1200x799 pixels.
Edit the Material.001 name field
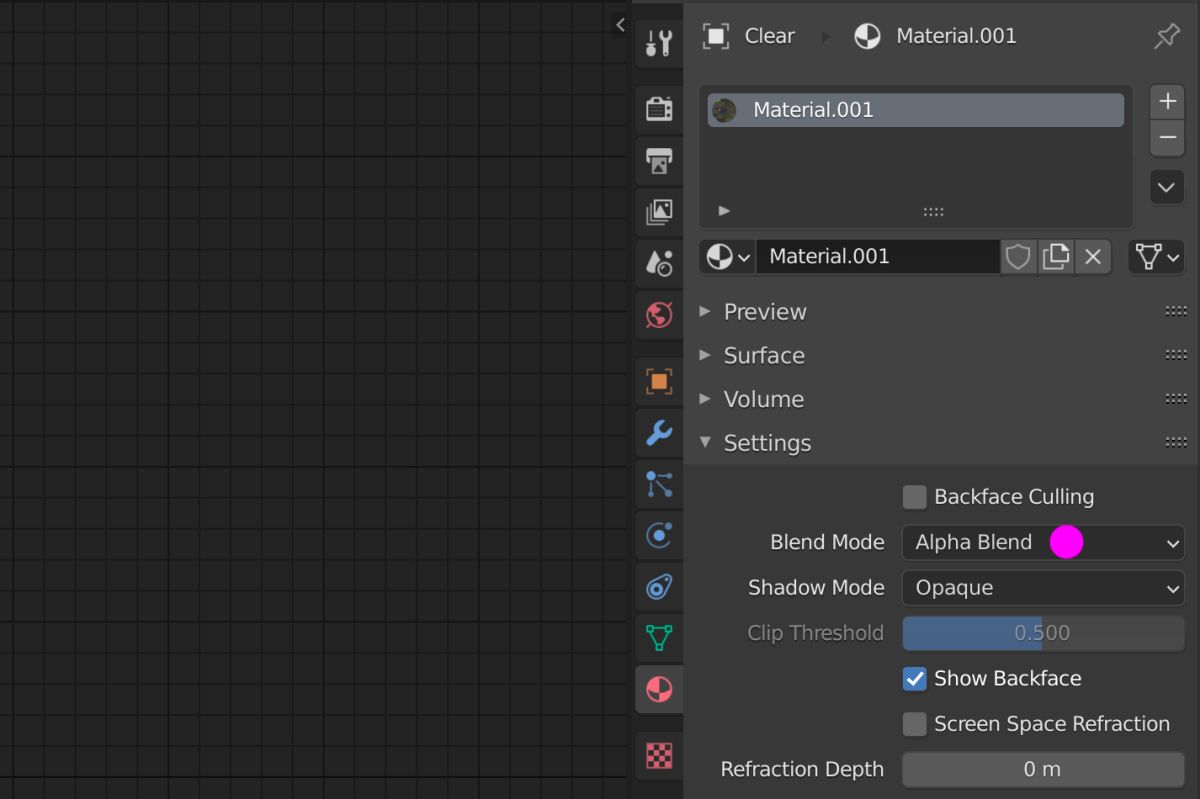tap(877, 257)
